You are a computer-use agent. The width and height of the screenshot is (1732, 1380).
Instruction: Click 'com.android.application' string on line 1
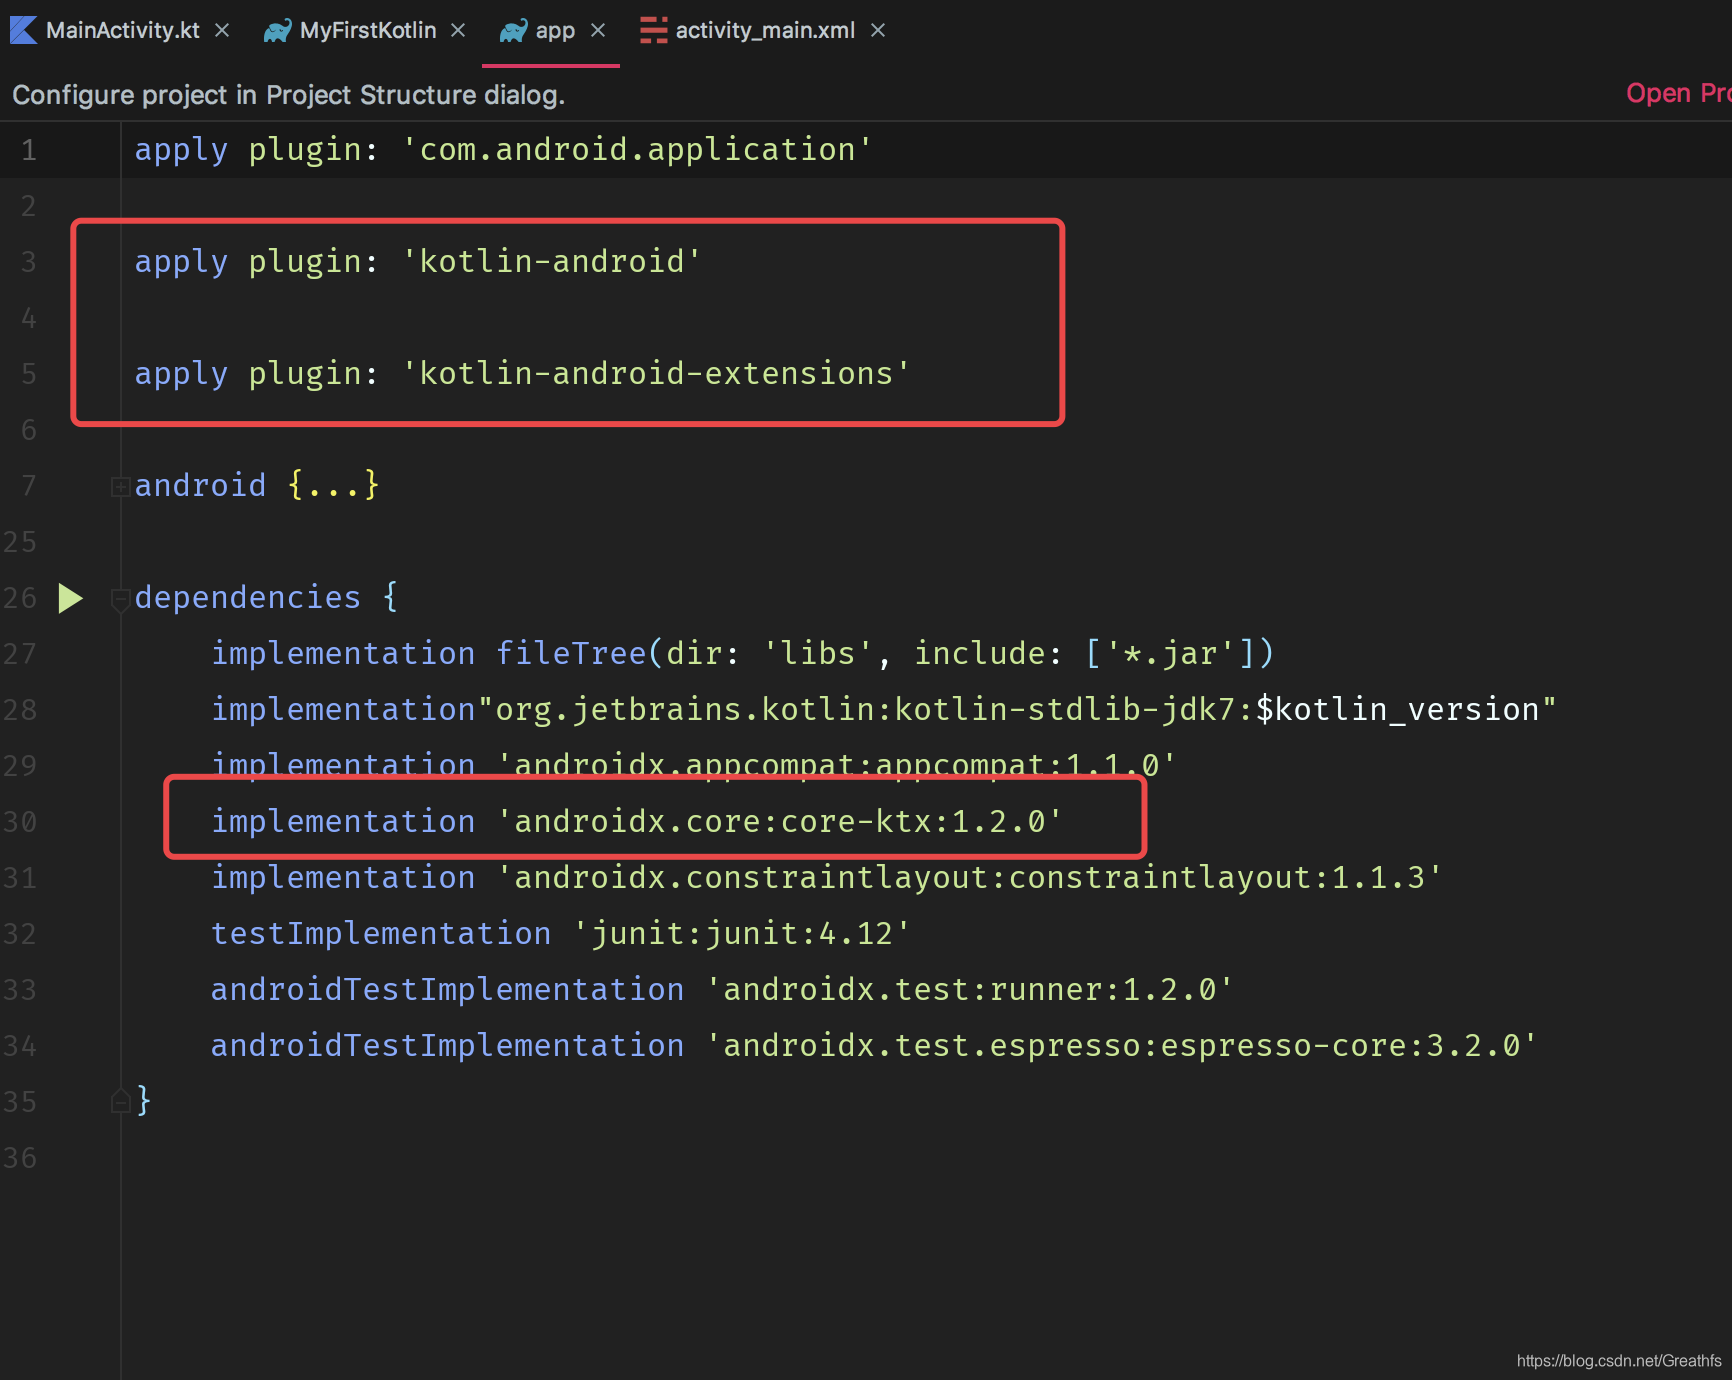tap(637, 149)
